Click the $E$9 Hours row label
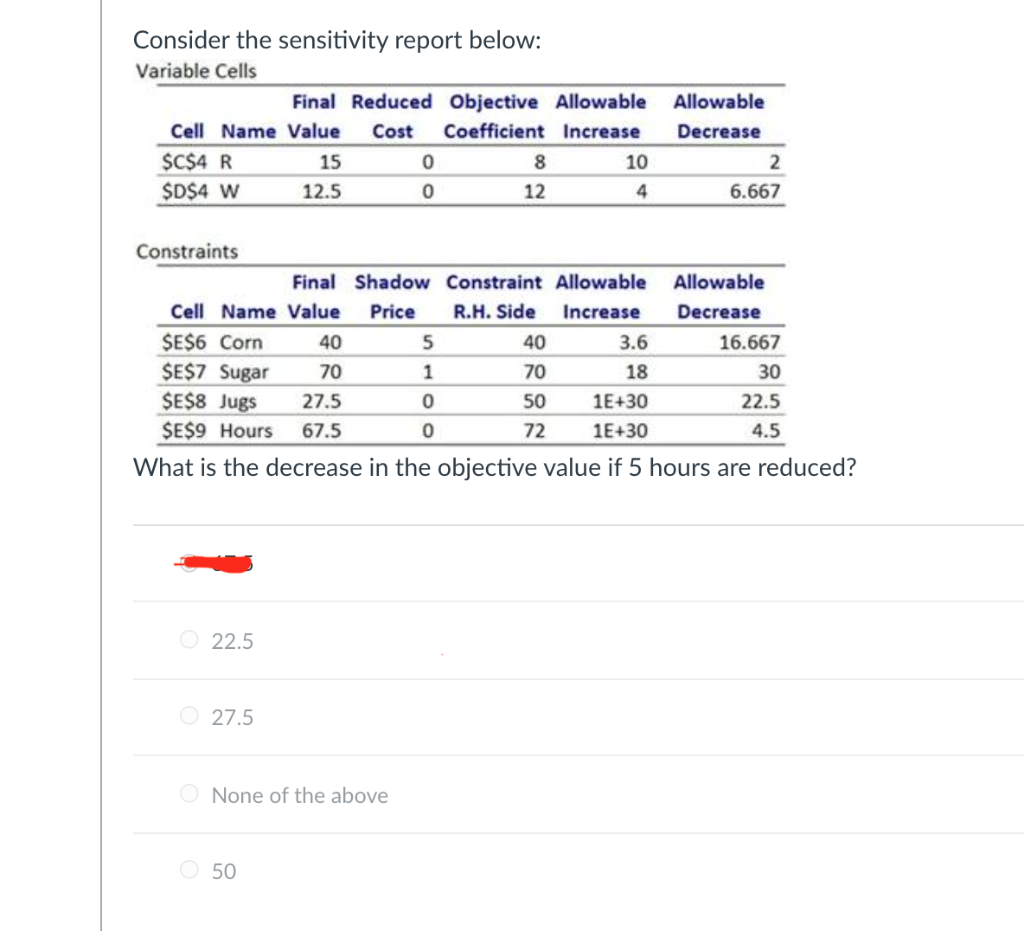Screen dimensions: 1024x931 coord(219,431)
